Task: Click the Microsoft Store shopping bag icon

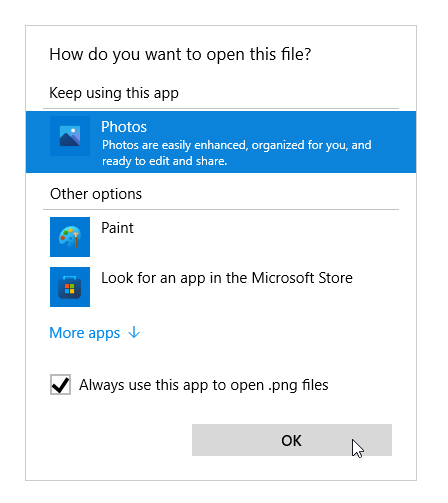Action: (x=70, y=287)
